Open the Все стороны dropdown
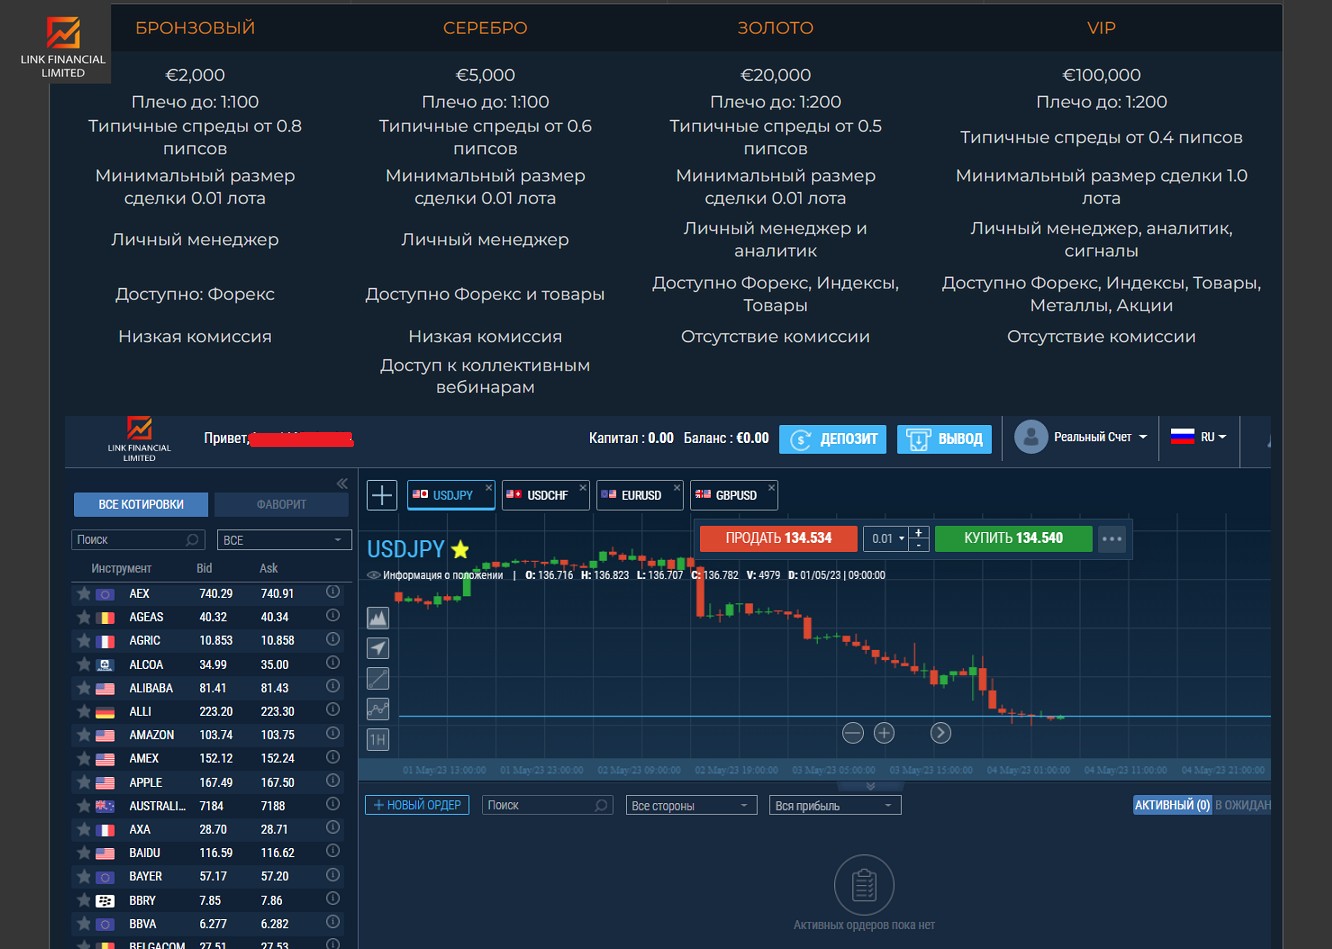Viewport: 1332px width, 949px height. (690, 805)
